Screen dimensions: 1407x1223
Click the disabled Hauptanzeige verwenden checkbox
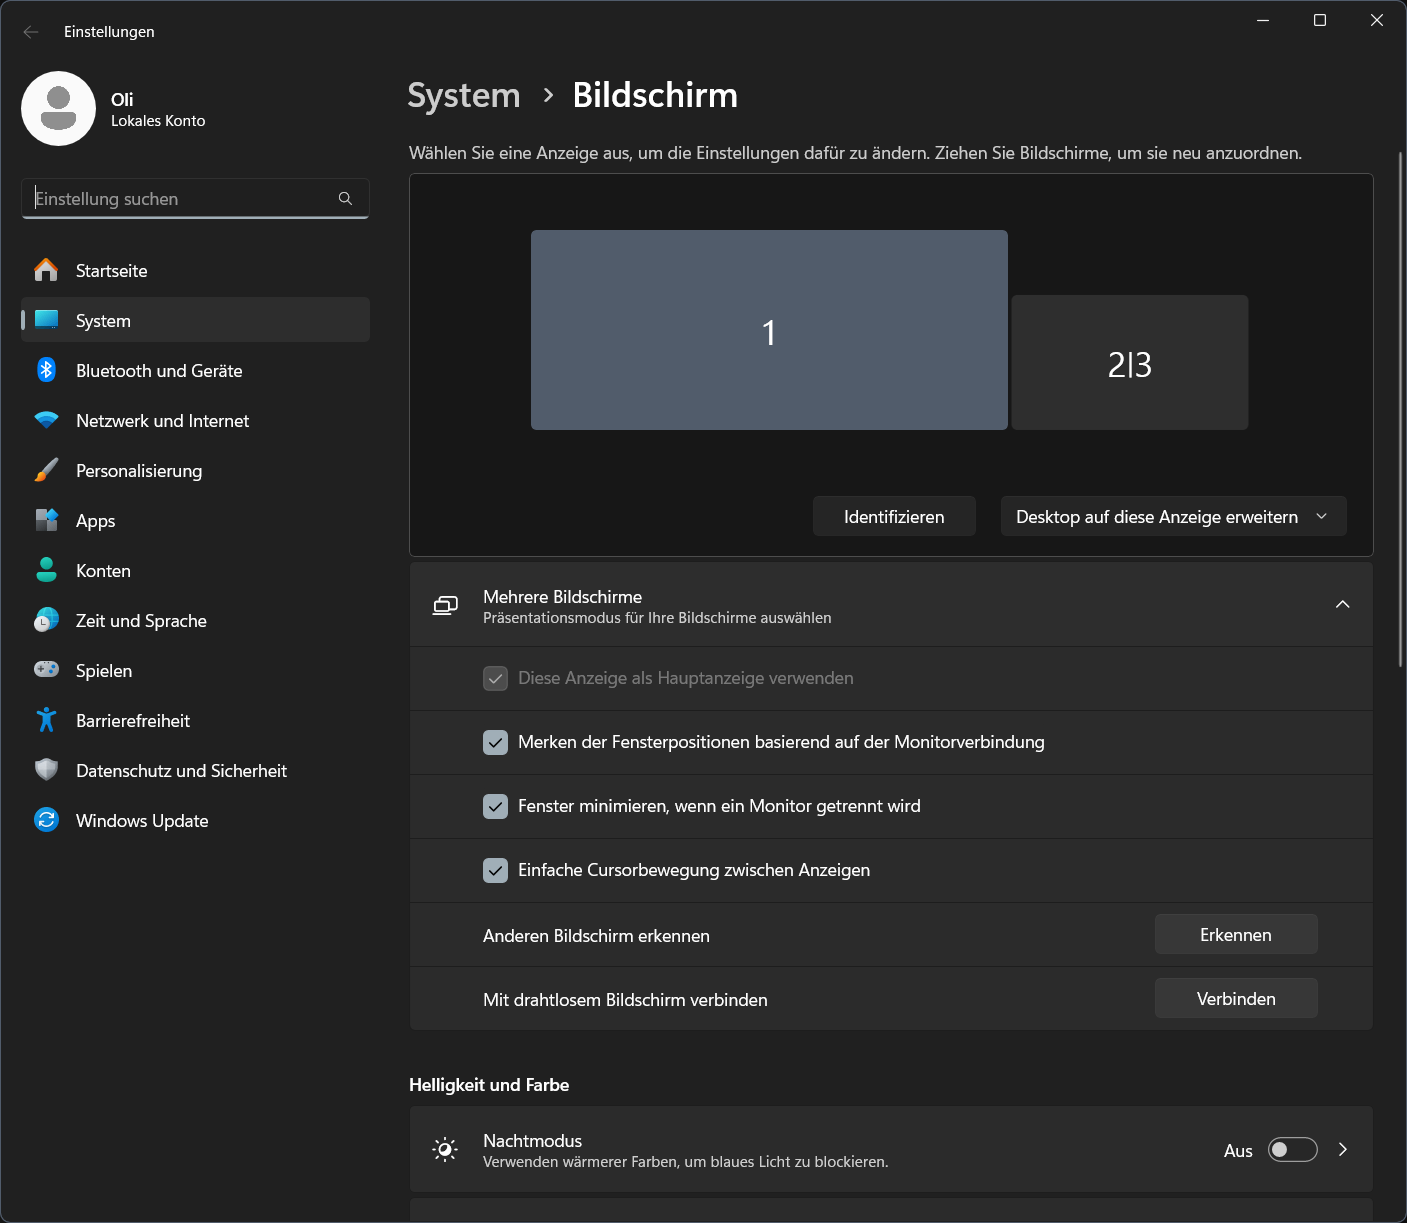tap(495, 678)
